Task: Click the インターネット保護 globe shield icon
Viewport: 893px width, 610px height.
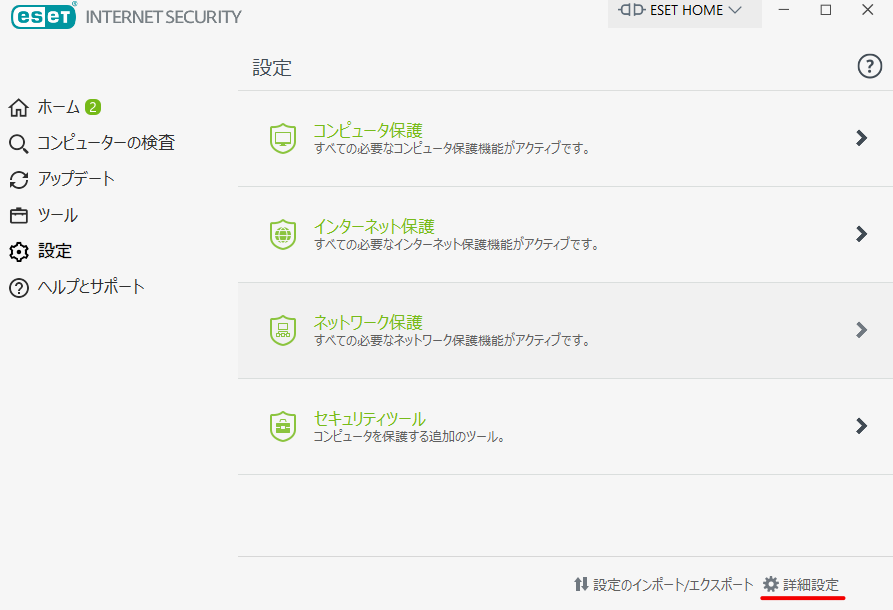Action: [x=283, y=234]
